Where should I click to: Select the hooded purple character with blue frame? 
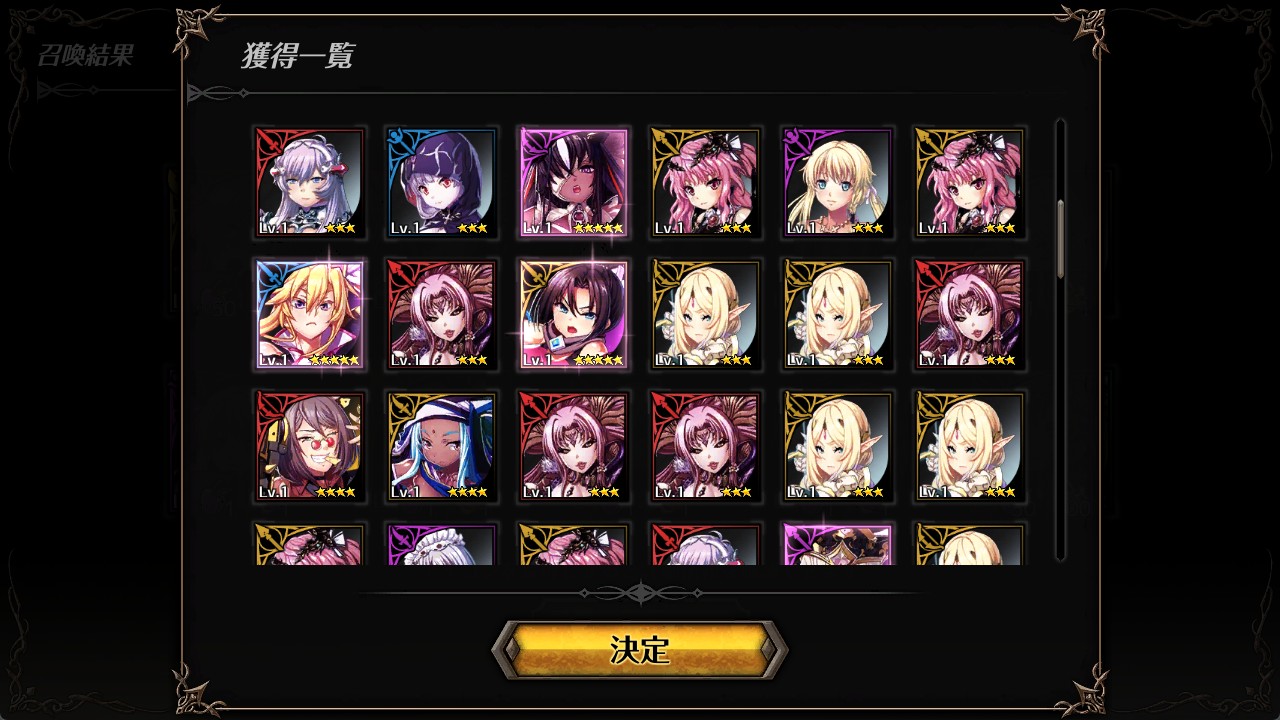click(x=442, y=182)
